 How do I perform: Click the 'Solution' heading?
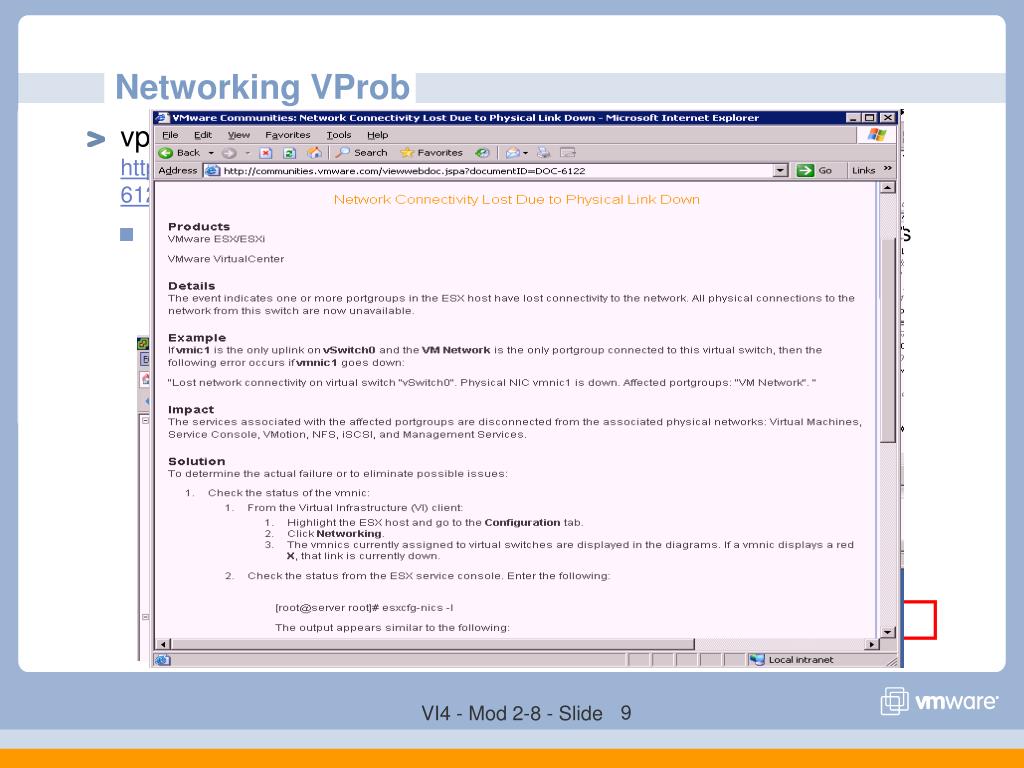[197, 461]
